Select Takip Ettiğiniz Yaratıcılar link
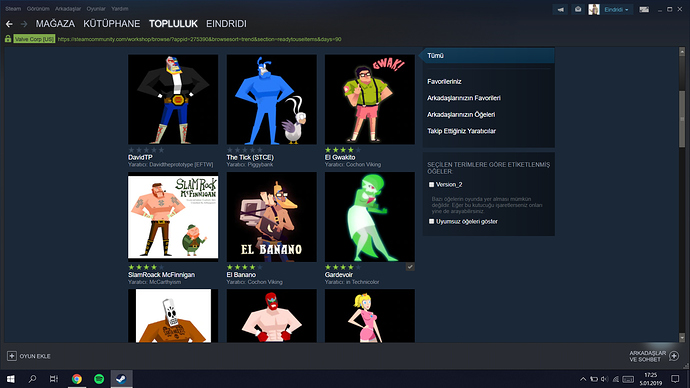 (x=461, y=131)
